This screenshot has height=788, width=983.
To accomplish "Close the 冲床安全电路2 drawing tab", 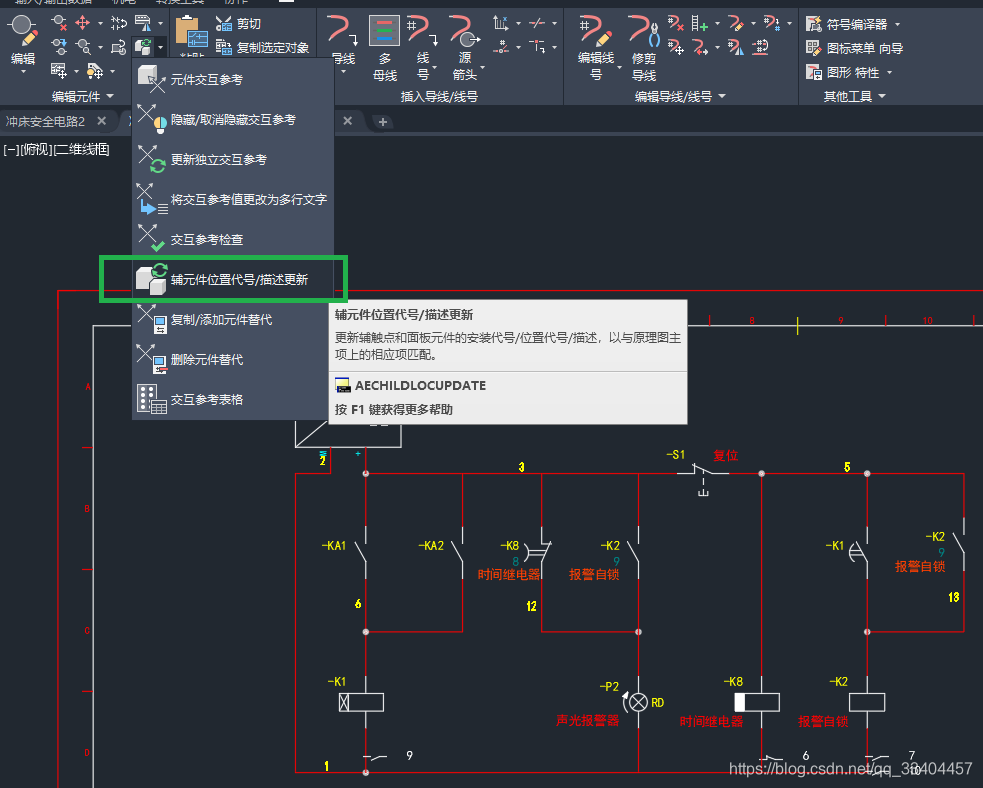I will pos(102,120).
